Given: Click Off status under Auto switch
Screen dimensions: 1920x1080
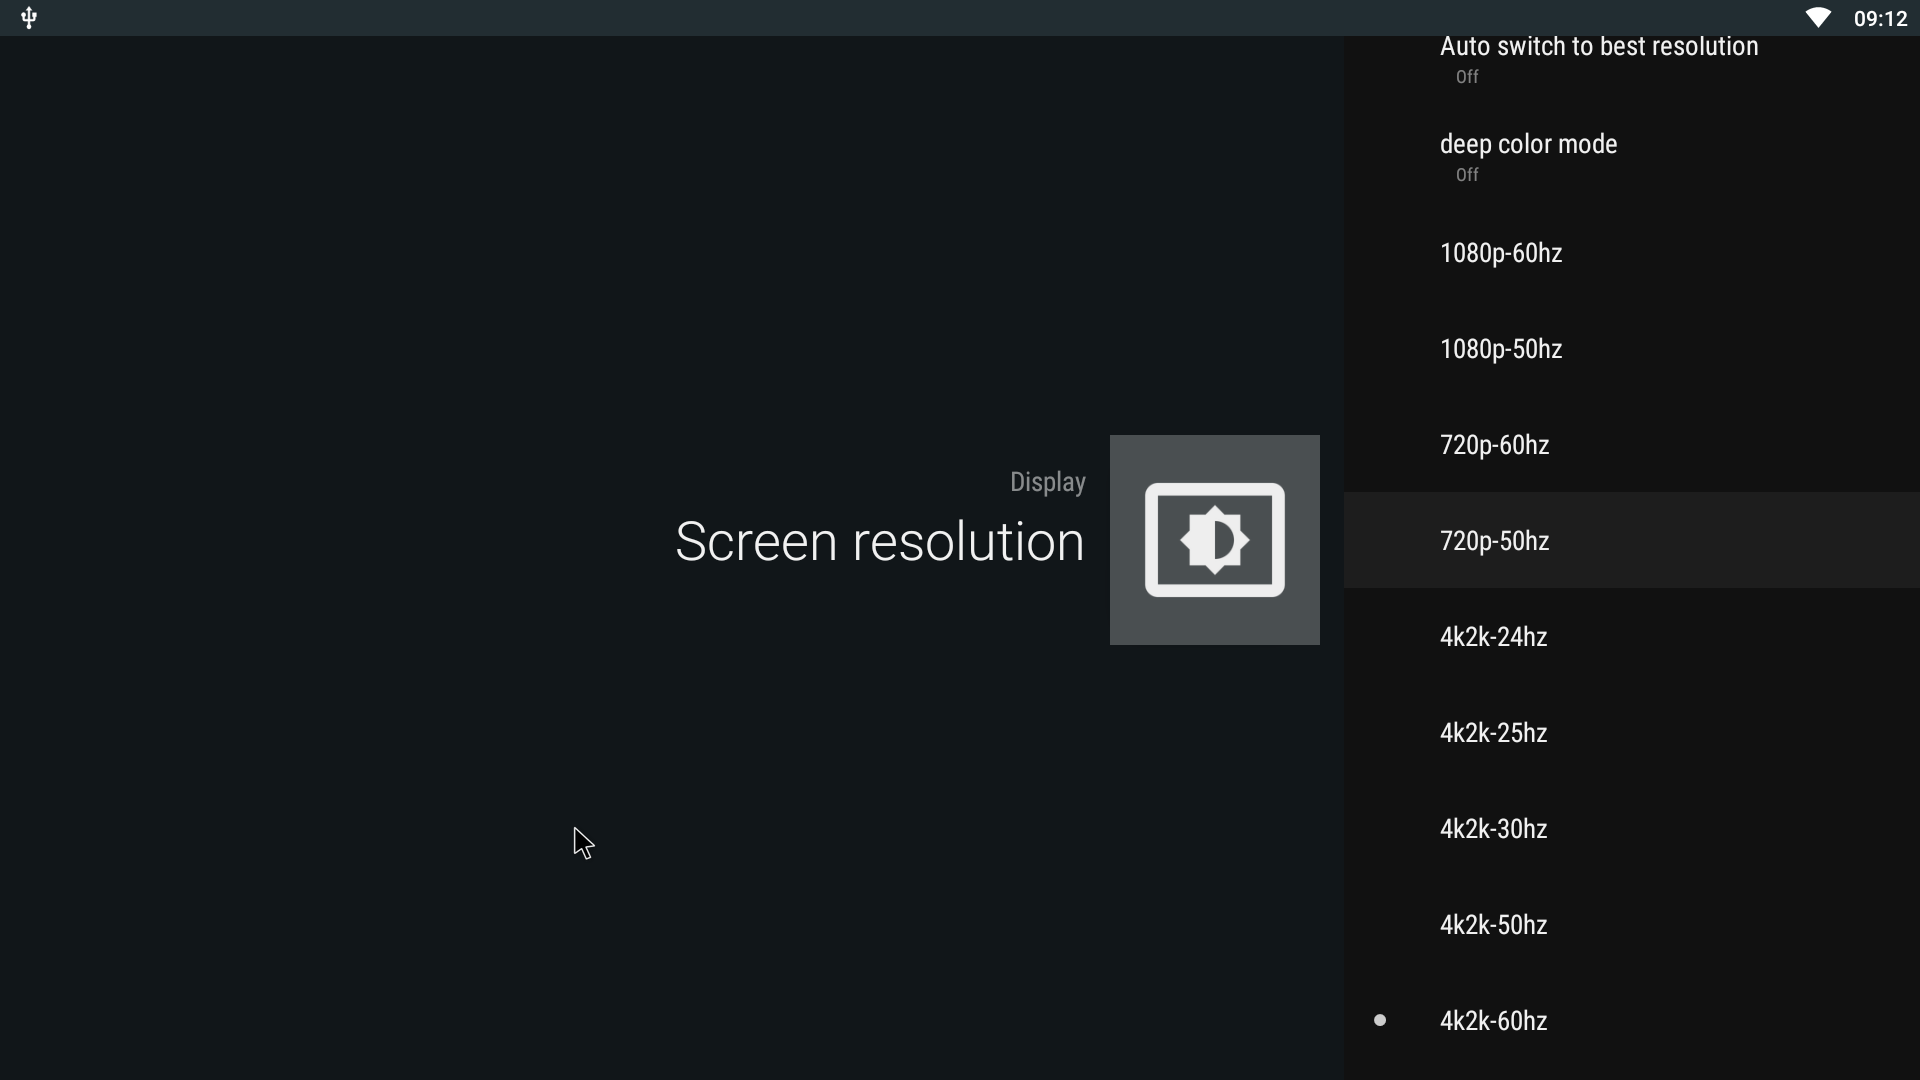Looking at the screenshot, I should [1467, 77].
